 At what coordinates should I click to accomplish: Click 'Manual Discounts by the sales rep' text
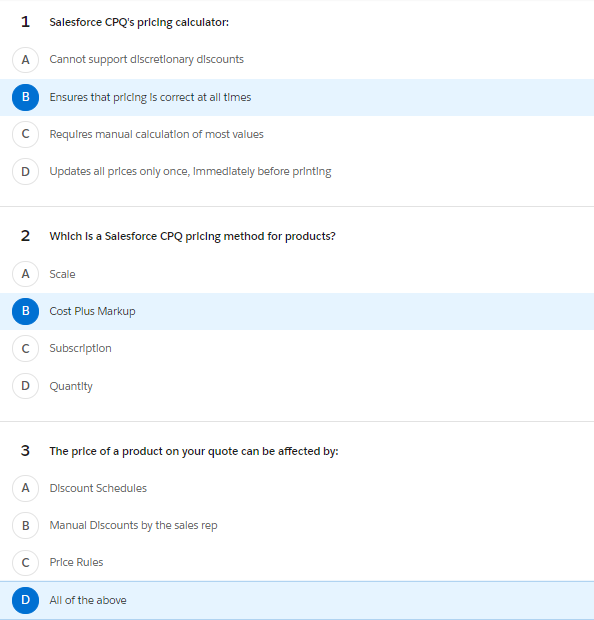click(133, 525)
